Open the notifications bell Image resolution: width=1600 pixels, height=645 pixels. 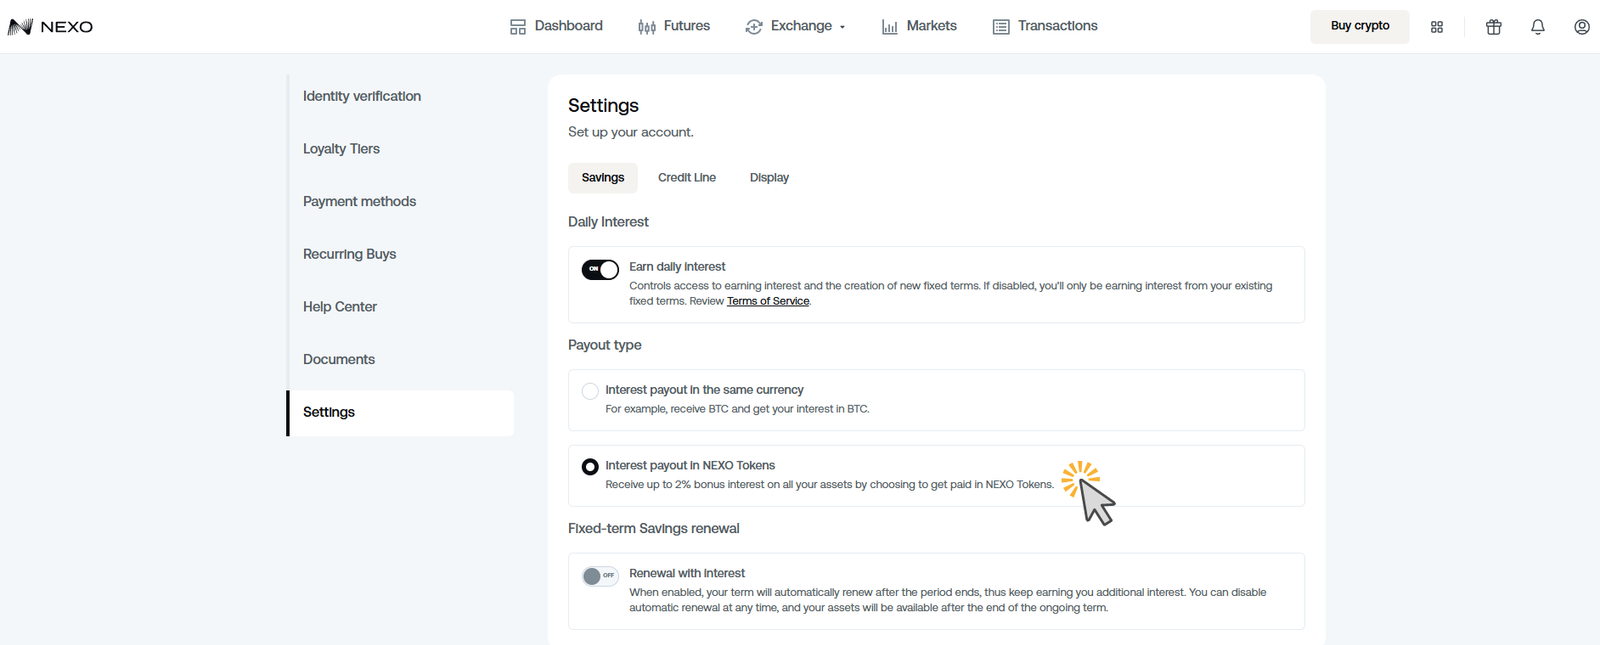(x=1537, y=27)
